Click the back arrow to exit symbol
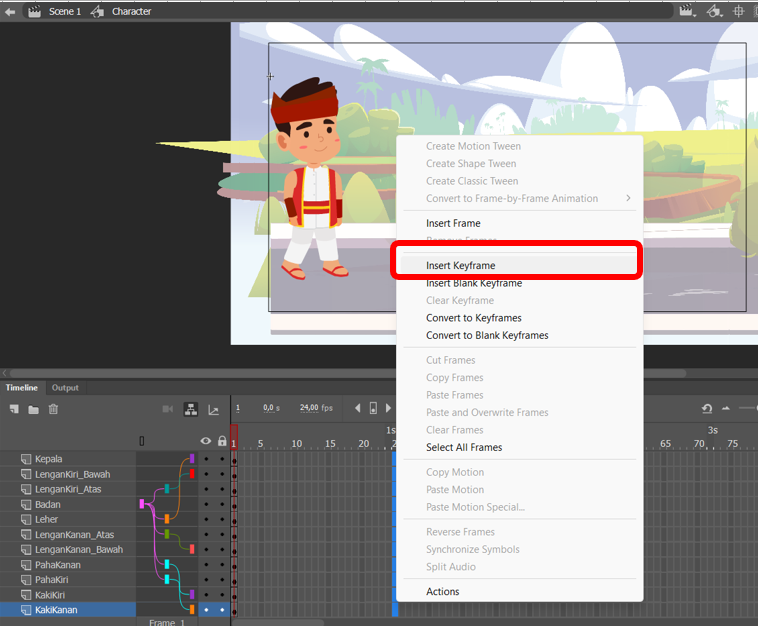758x626 pixels. (x=10, y=12)
